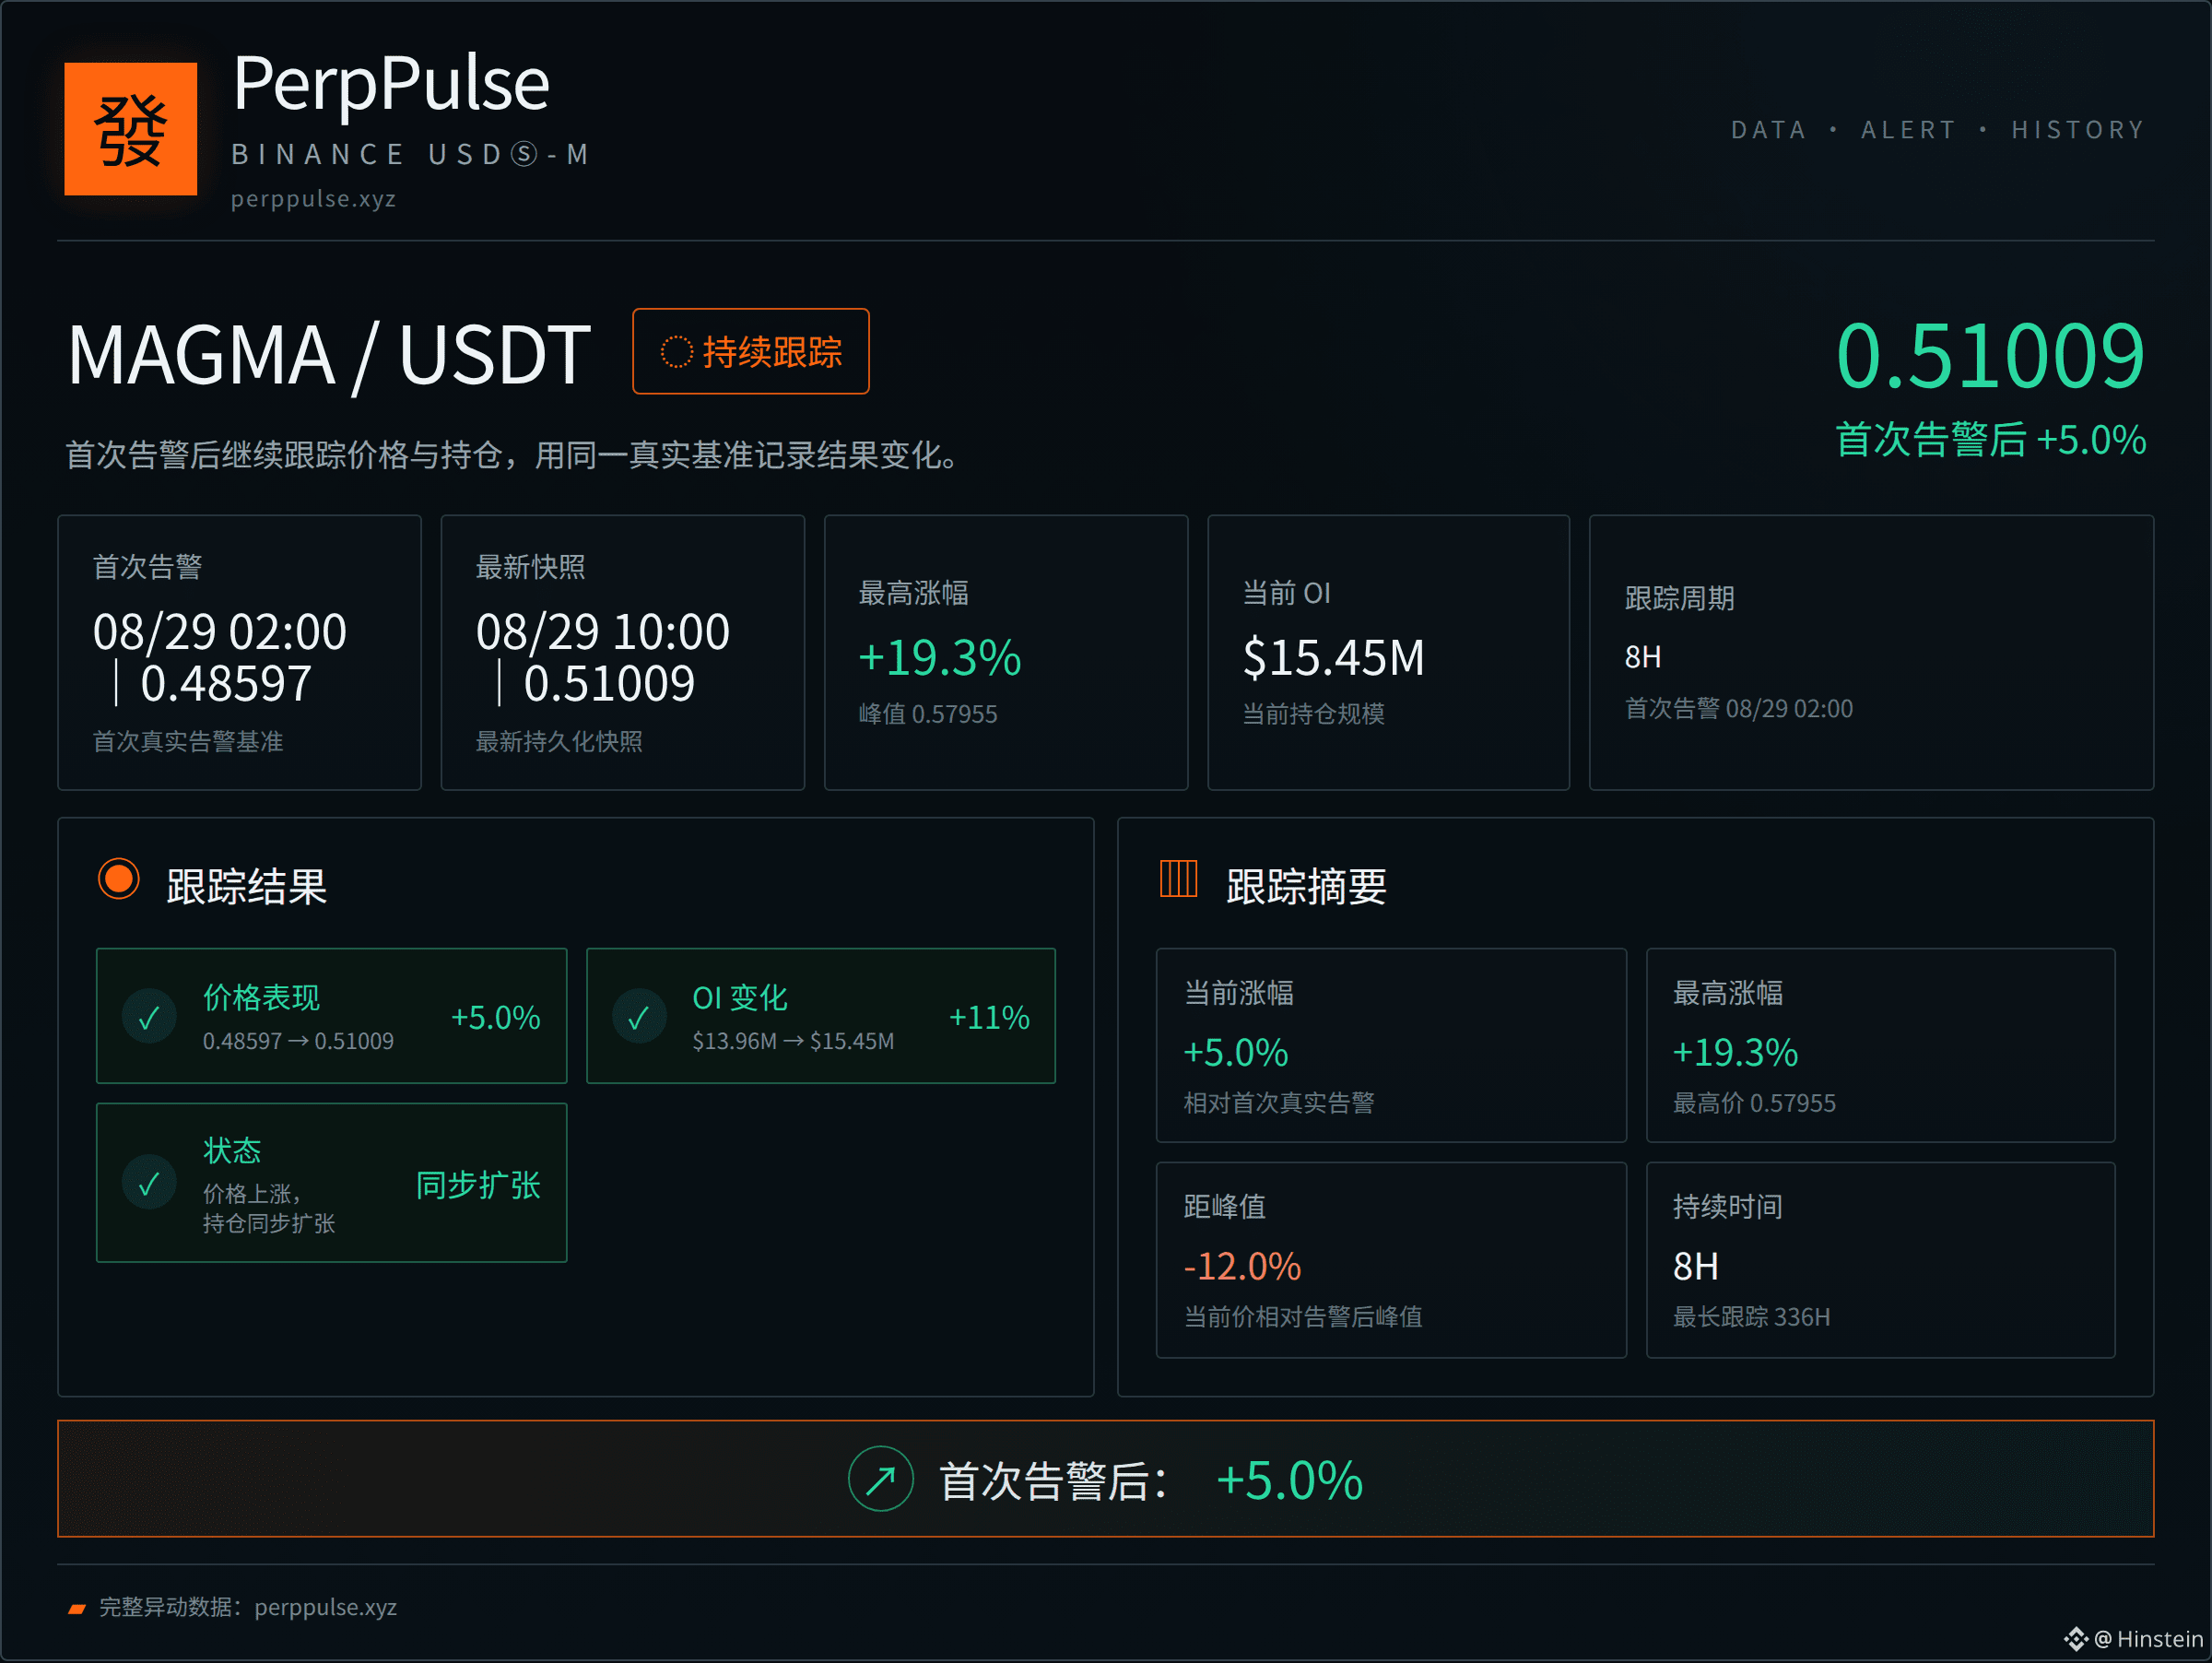Toggle the 状态 checkmark
The width and height of the screenshot is (2212, 1663).
point(149,1183)
